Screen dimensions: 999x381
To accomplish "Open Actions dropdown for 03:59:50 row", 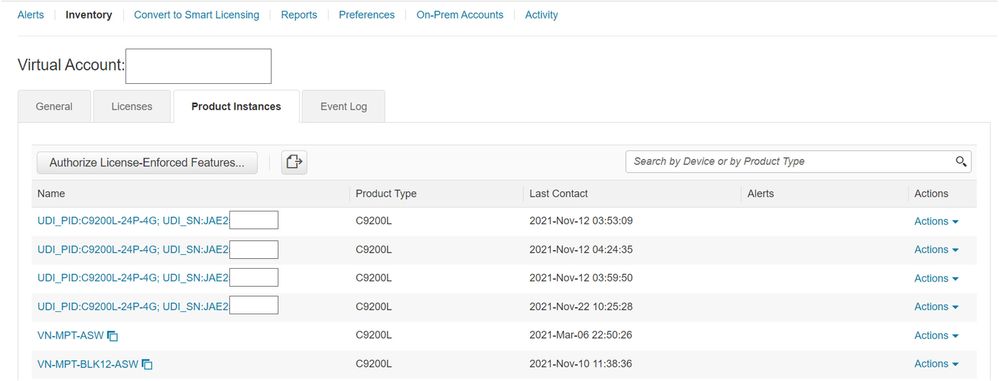I will [936, 278].
